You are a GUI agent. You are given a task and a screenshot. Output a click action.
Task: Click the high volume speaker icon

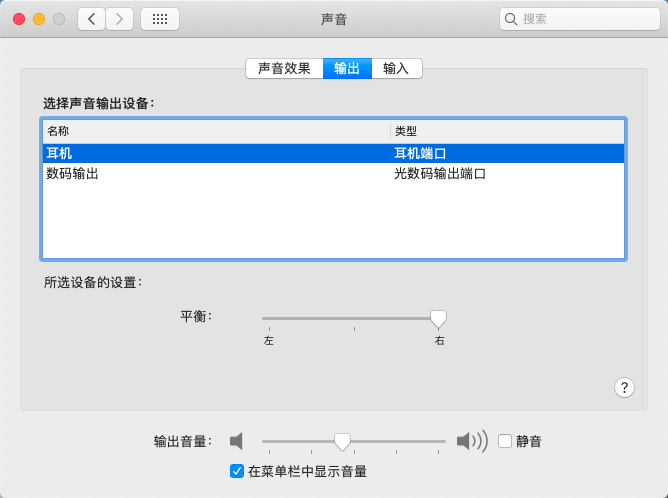(471, 441)
